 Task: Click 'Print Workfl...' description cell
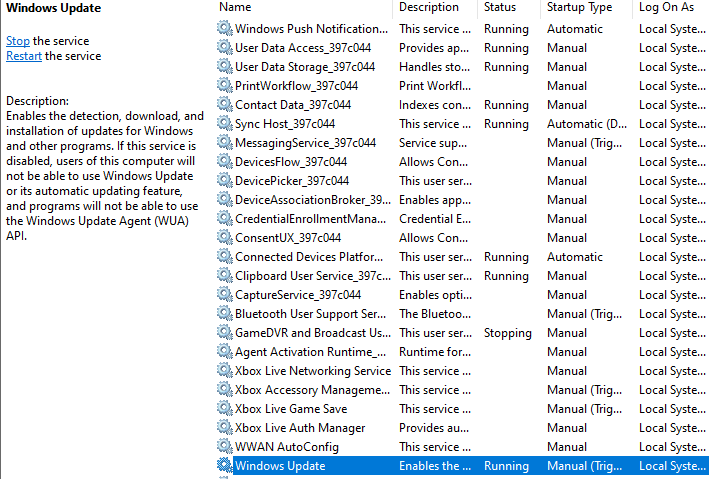tap(435, 86)
